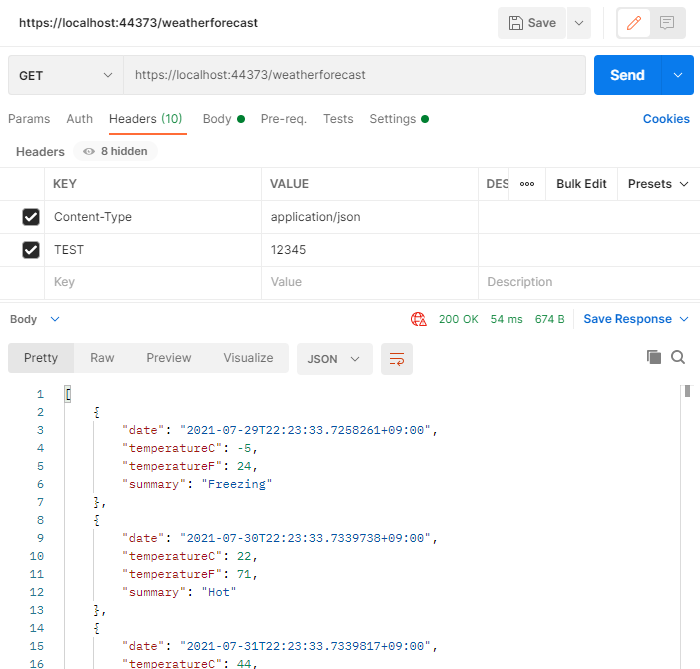Switch to the Auth tab
This screenshot has width=700, height=669.
[x=79, y=119]
